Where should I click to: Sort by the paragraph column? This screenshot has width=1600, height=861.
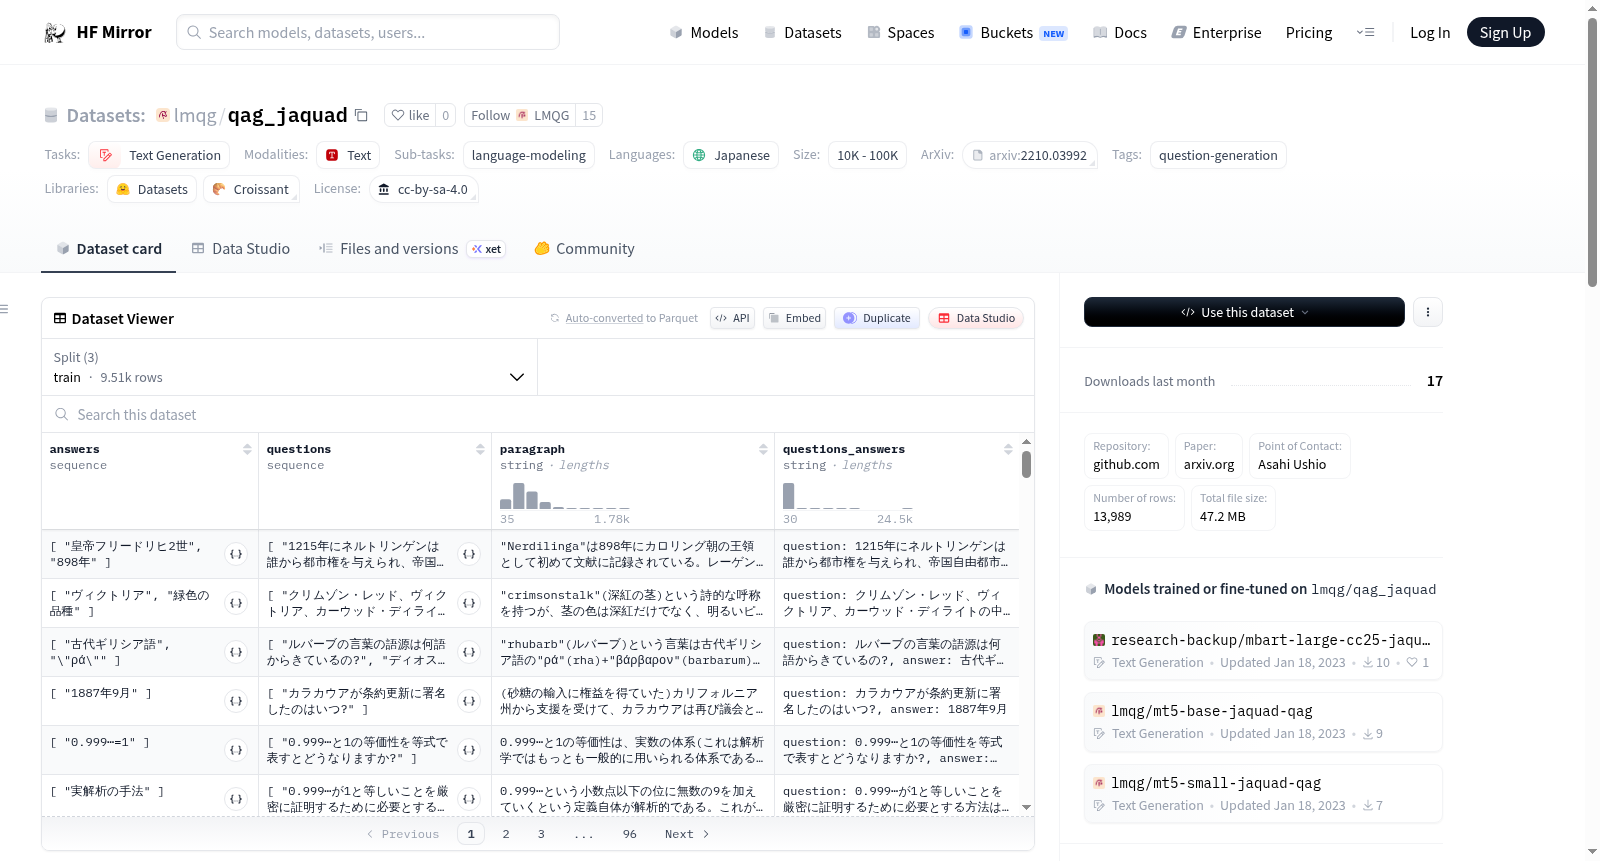tap(763, 450)
